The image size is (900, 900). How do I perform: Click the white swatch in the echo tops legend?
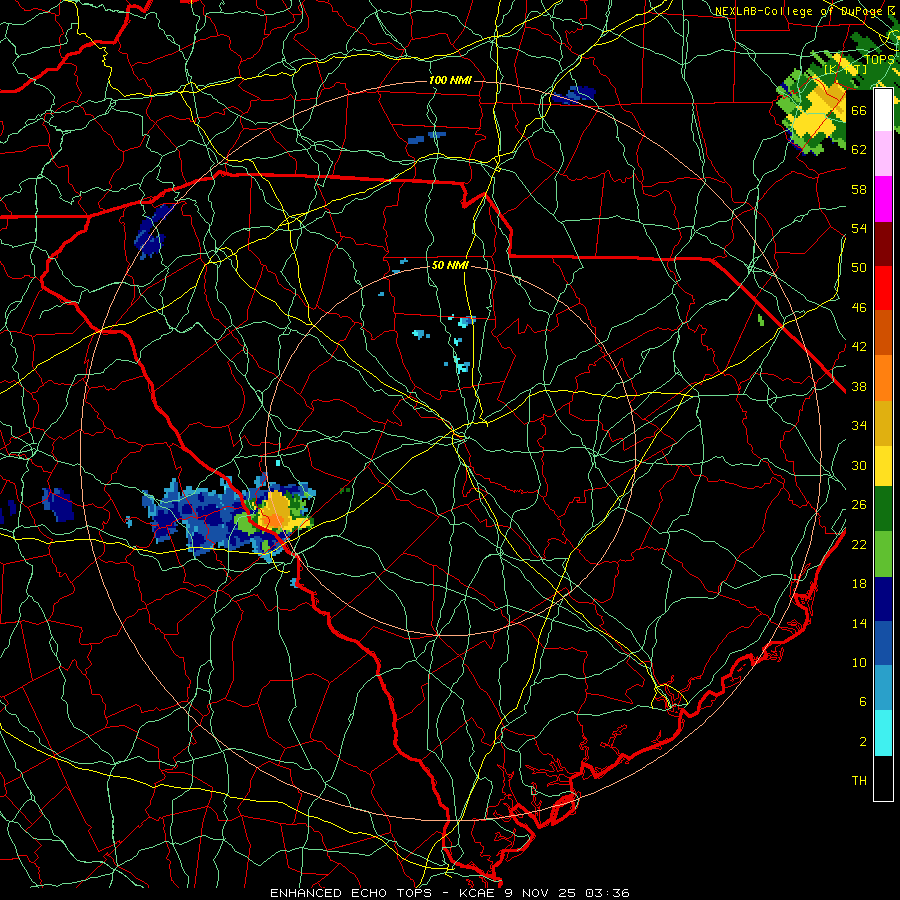[x=883, y=110]
